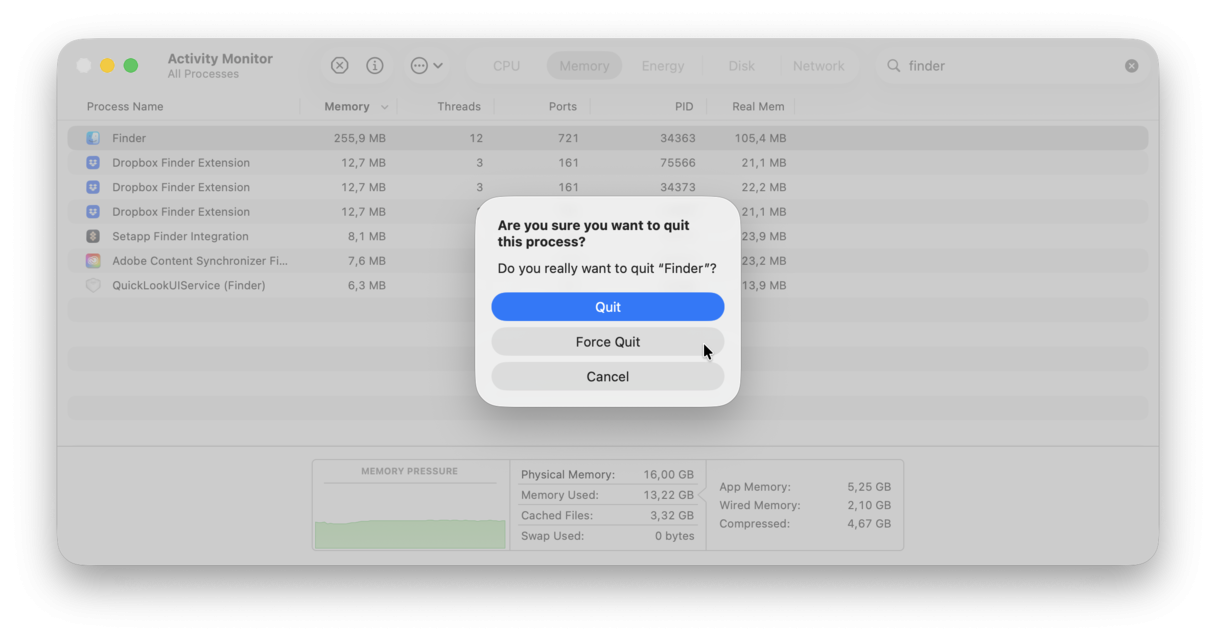
Task: Confirm with the Quit button
Action: click(607, 306)
